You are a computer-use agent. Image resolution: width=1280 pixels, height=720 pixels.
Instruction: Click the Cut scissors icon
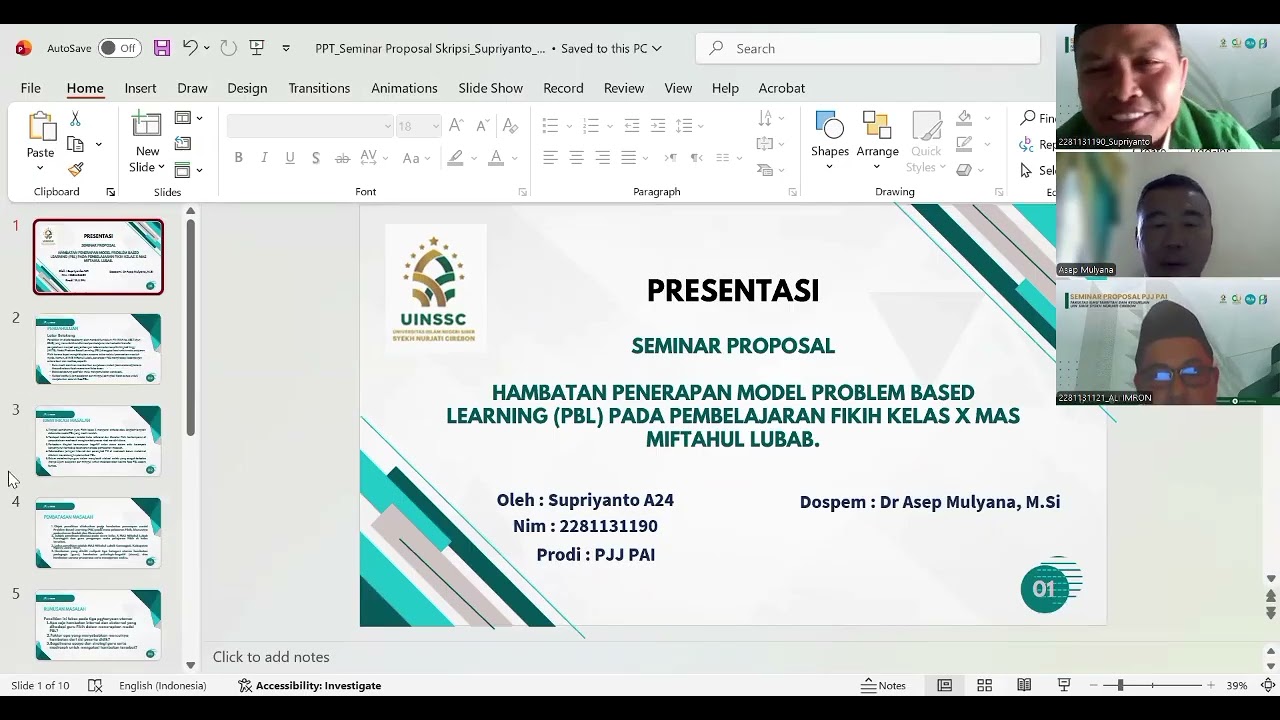click(75, 119)
